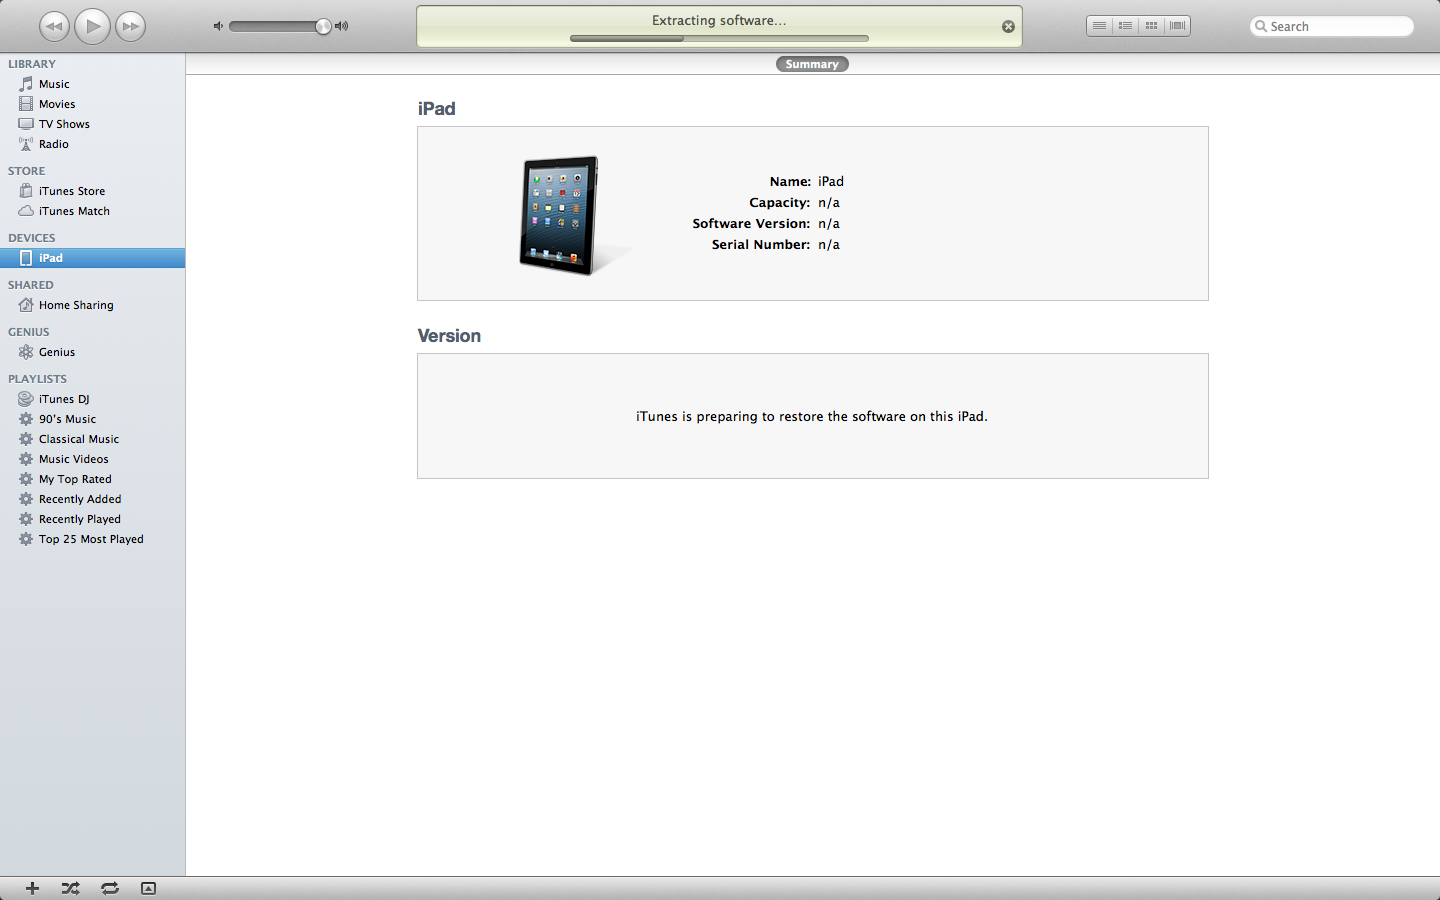The width and height of the screenshot is (1440, 900).
Task: Click the iTunes DJ disc icon
Action: tap(26, 399)
